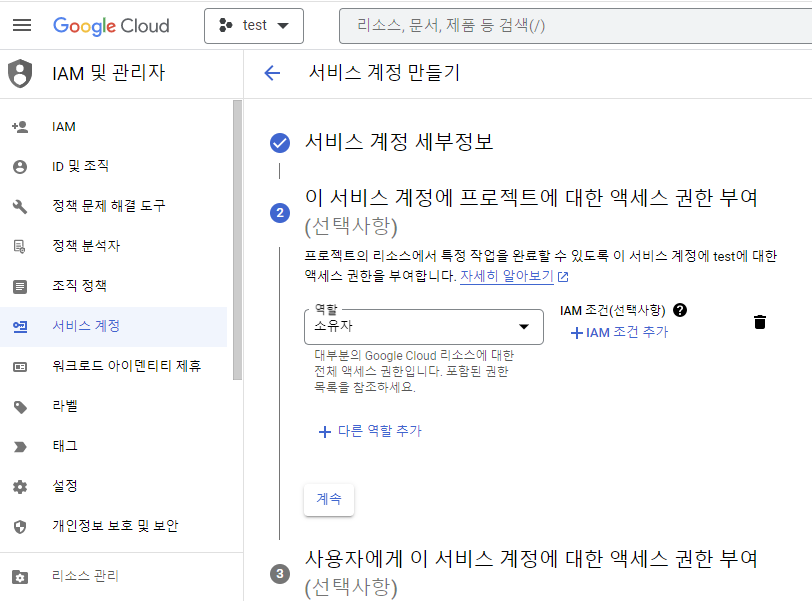Image resolution: width=812 pixels, height=601 pixels.
Task: Click the 설정 gear icon
Action: pos(20,487)
